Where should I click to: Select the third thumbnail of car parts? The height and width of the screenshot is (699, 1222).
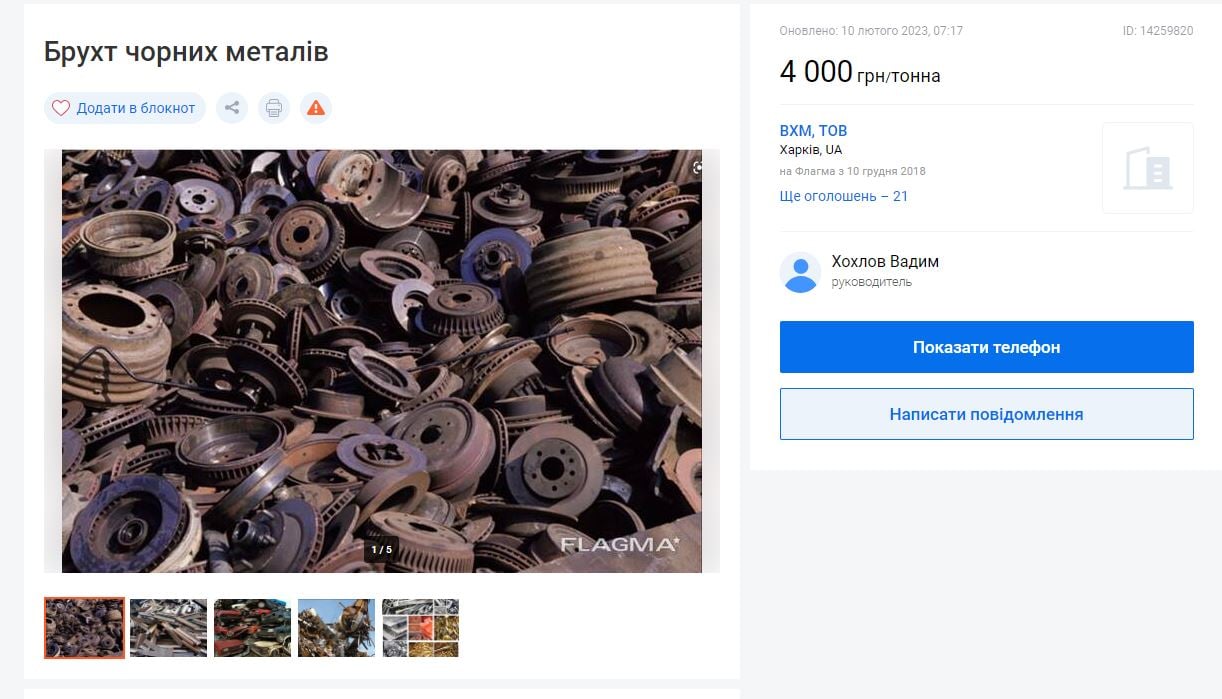click(252, 628)
